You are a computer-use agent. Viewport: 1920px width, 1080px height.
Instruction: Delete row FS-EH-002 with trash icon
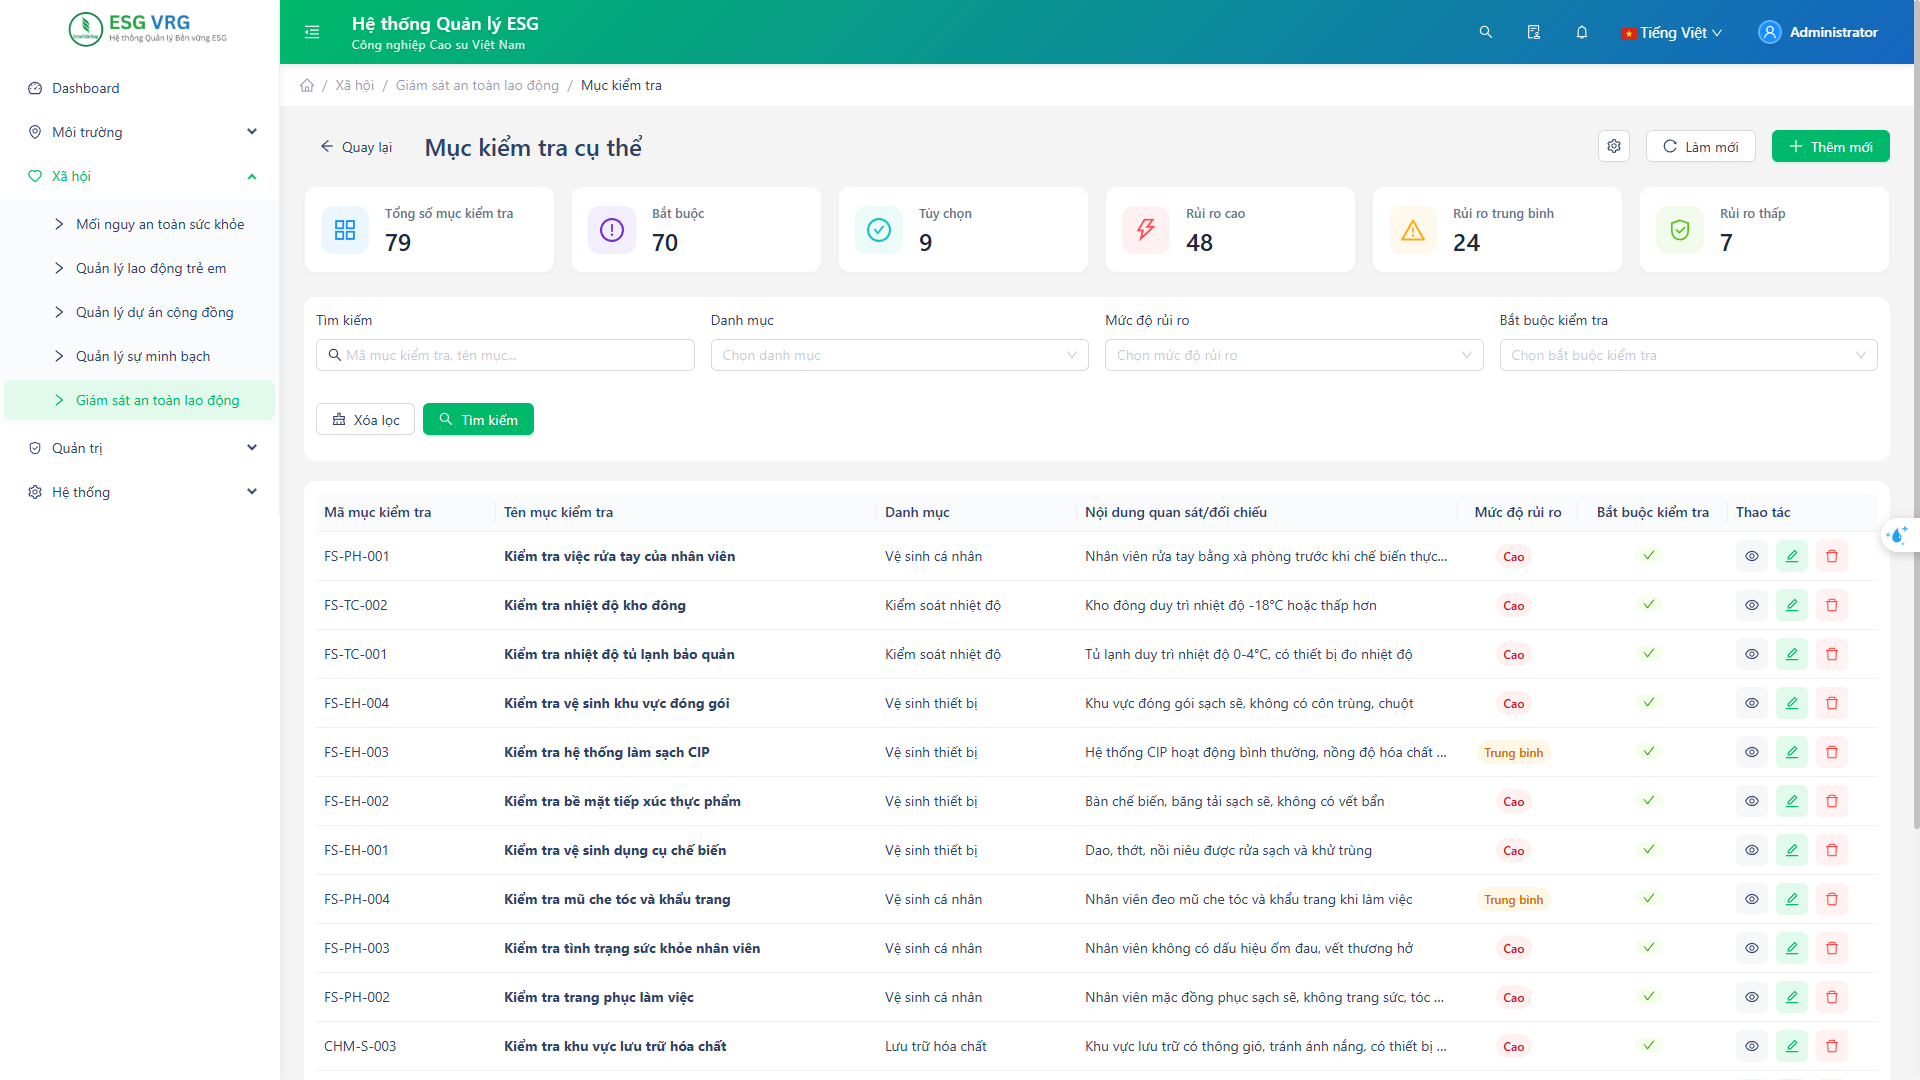[x=1832, y=801]
